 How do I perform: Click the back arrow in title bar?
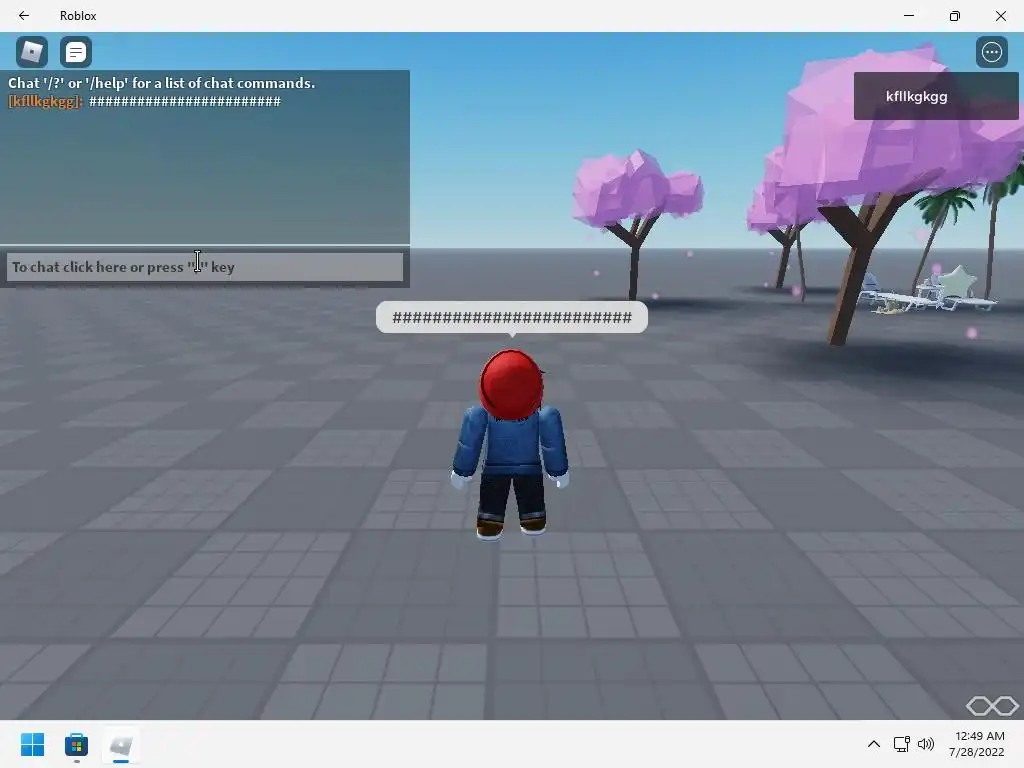[x=24, y=16]
